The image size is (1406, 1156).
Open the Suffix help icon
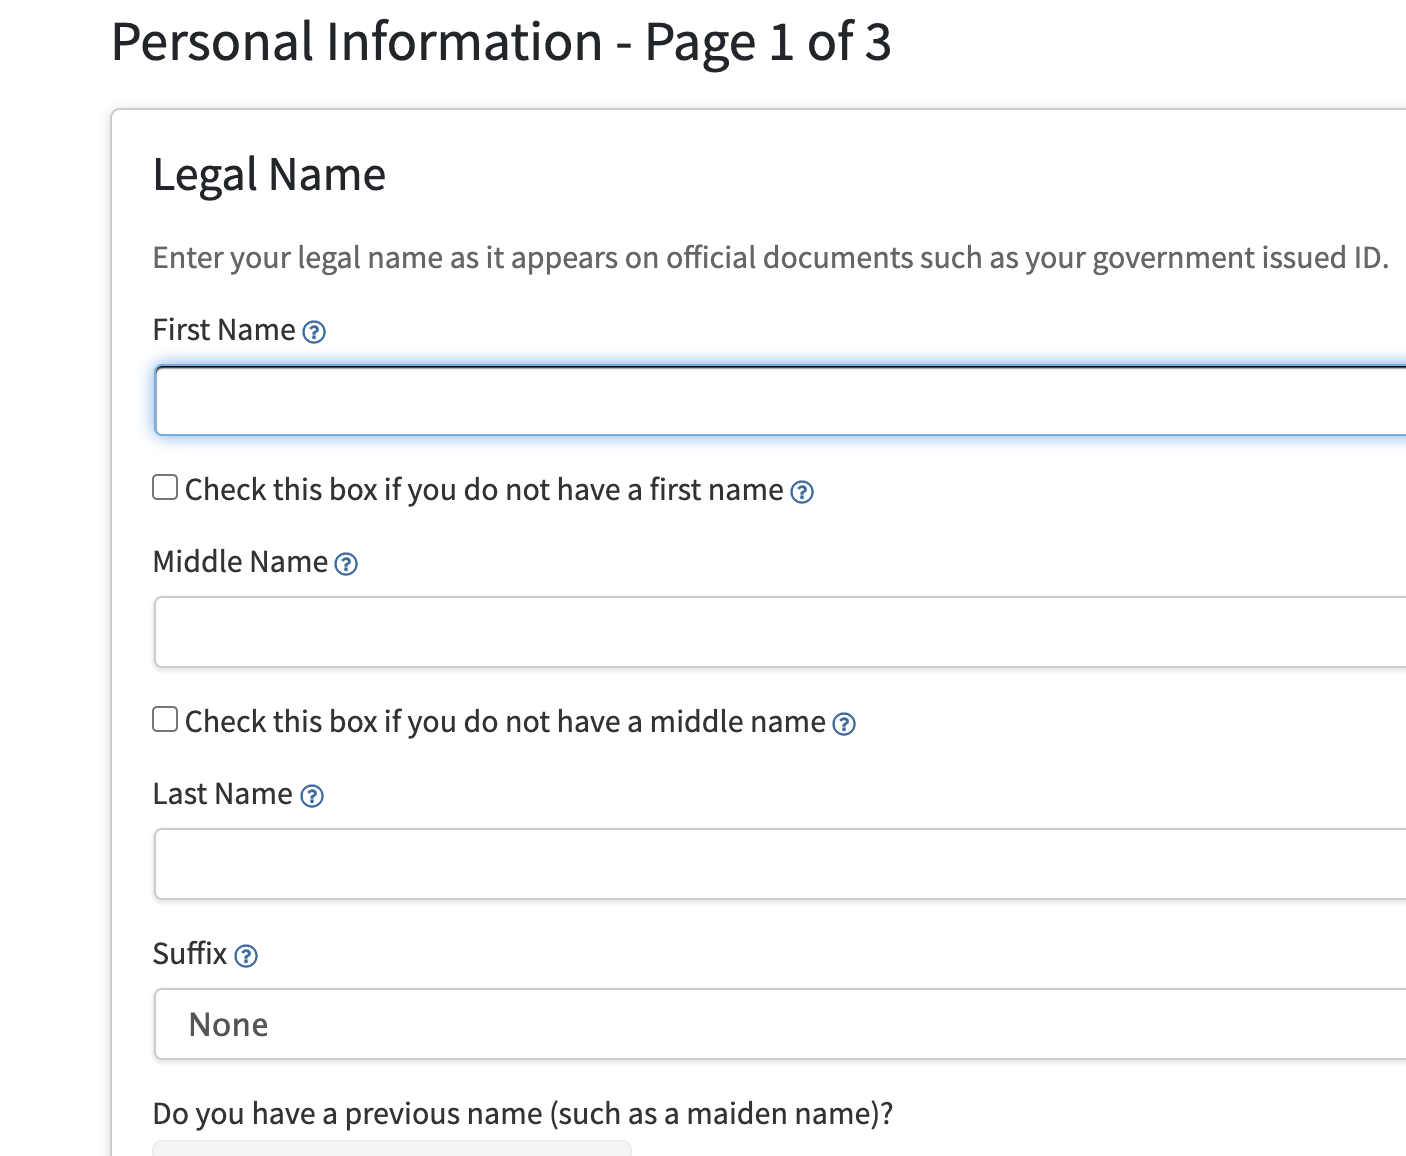(246, 956)
